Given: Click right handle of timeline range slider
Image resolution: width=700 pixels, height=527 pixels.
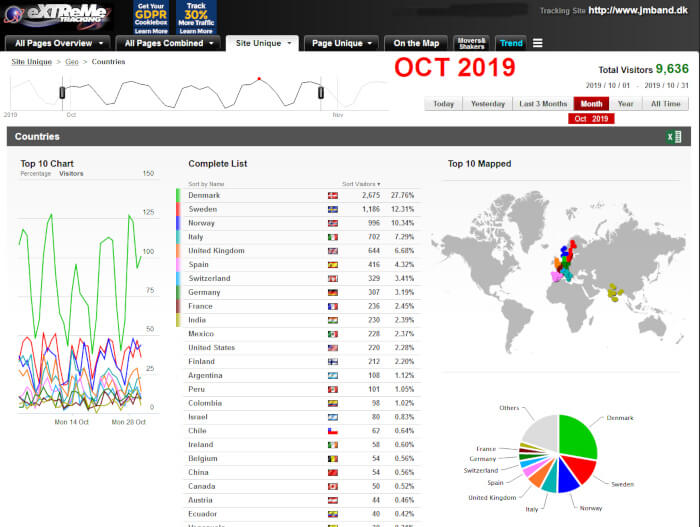Looking at the screenshot, I should (x=321, y=92).
